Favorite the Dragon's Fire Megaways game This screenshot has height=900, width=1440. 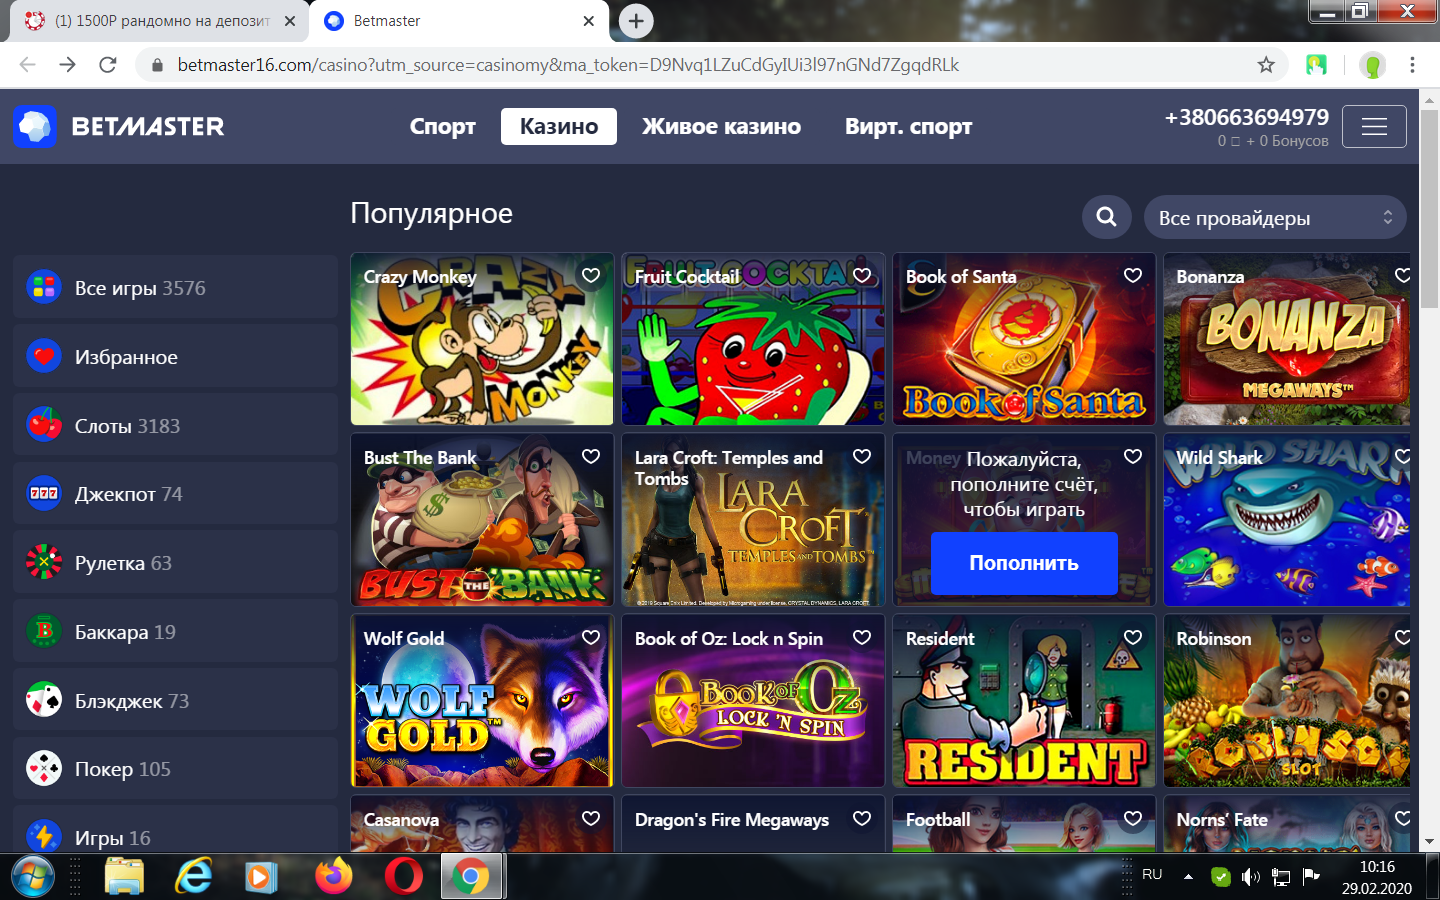pos(862,818)
